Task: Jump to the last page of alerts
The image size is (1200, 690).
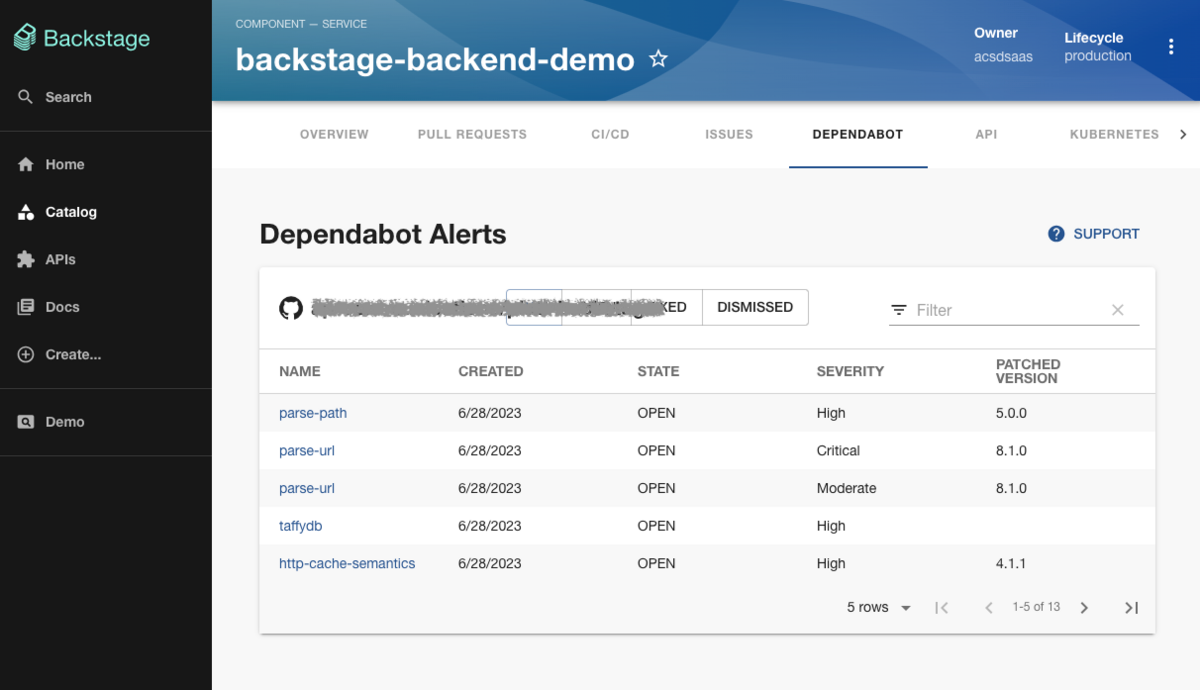Action: 1131,607
